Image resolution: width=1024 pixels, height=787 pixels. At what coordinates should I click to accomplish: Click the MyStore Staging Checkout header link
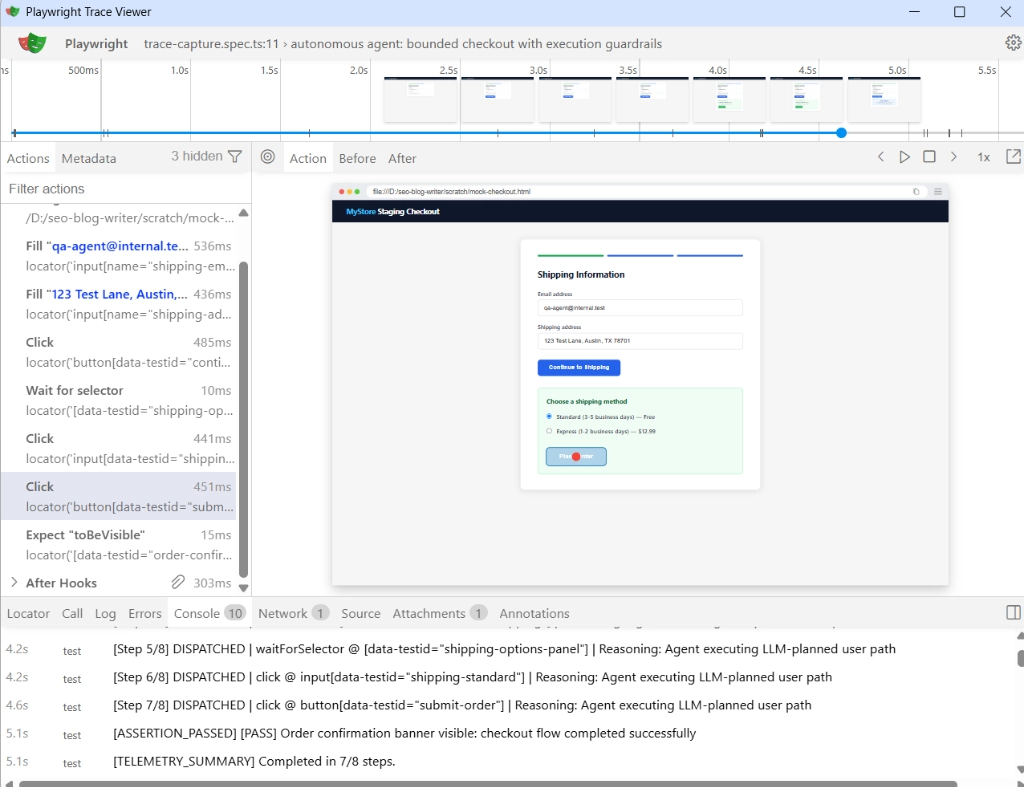click(x=392, y=212)
